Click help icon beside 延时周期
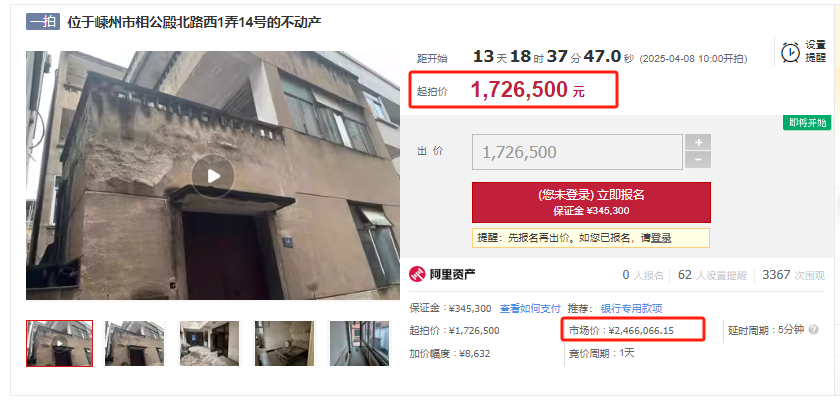The width and height of the screenshot is (840, 402). [x=813, y=330]
